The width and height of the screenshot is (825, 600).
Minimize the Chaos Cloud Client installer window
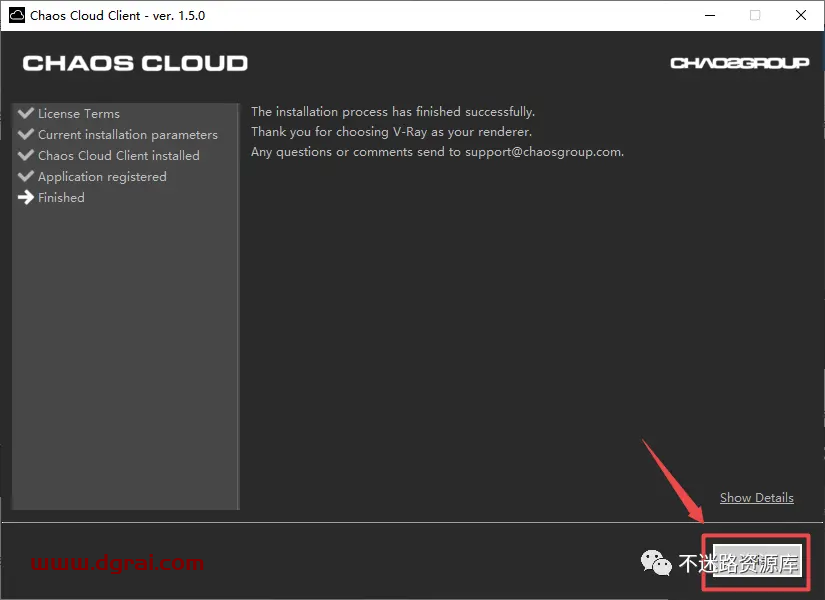coord(710,15)
